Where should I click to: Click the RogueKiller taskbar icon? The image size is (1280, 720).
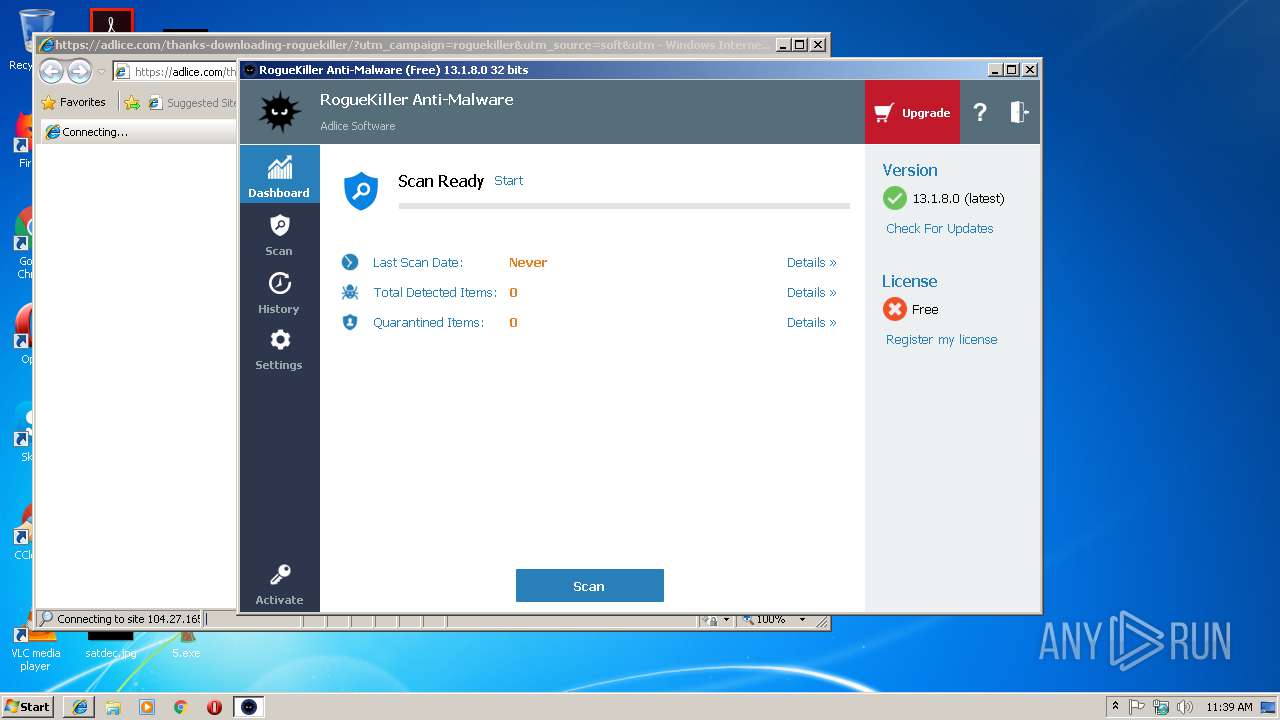(249, 706)
